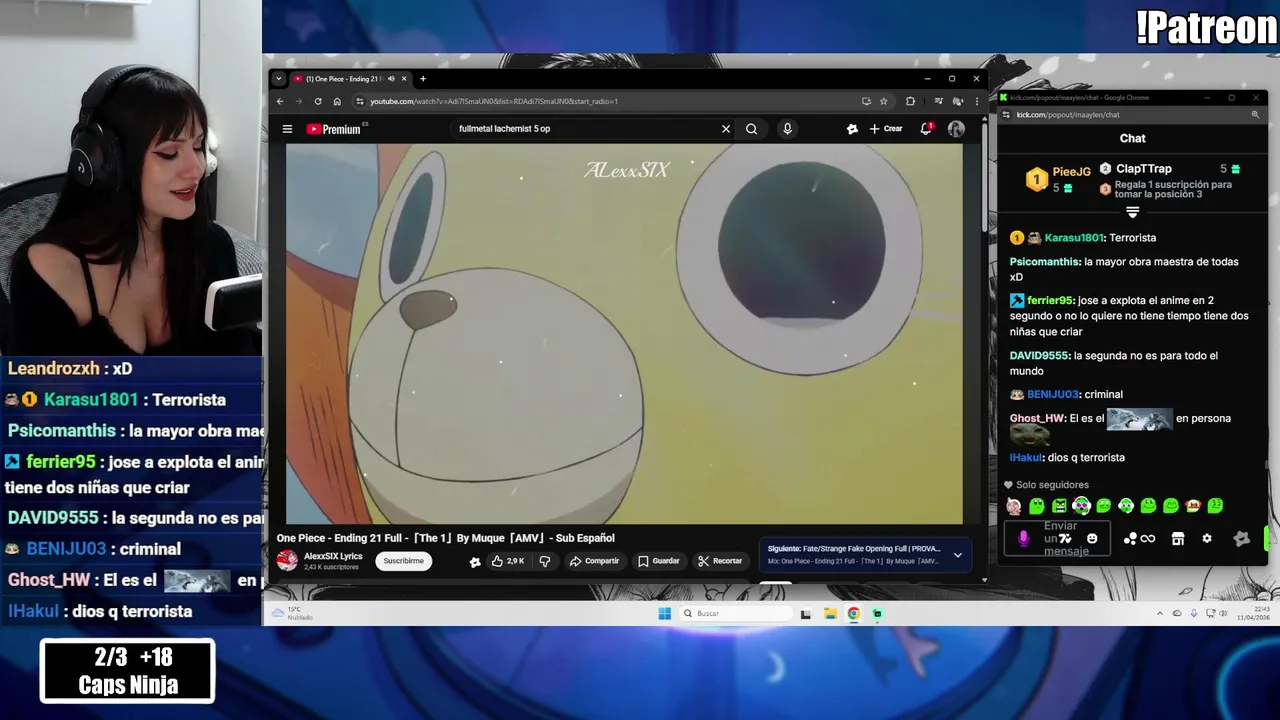1280x720 pixels.
Task: Subscribe via the Suscribirme button
Action: click(404, 561)
